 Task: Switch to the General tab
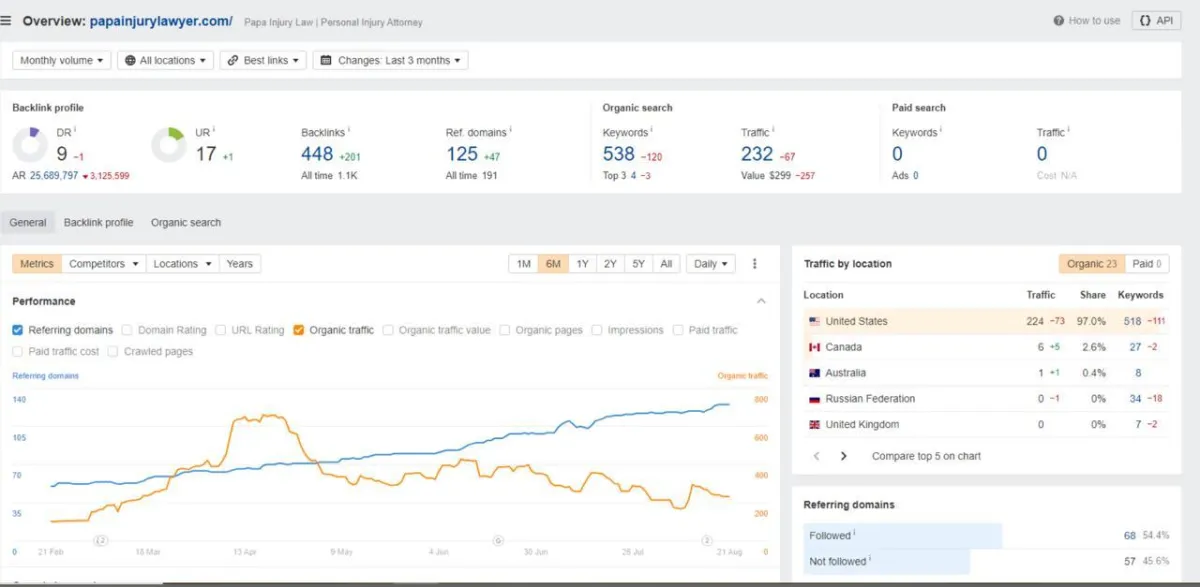coord(28,223)
